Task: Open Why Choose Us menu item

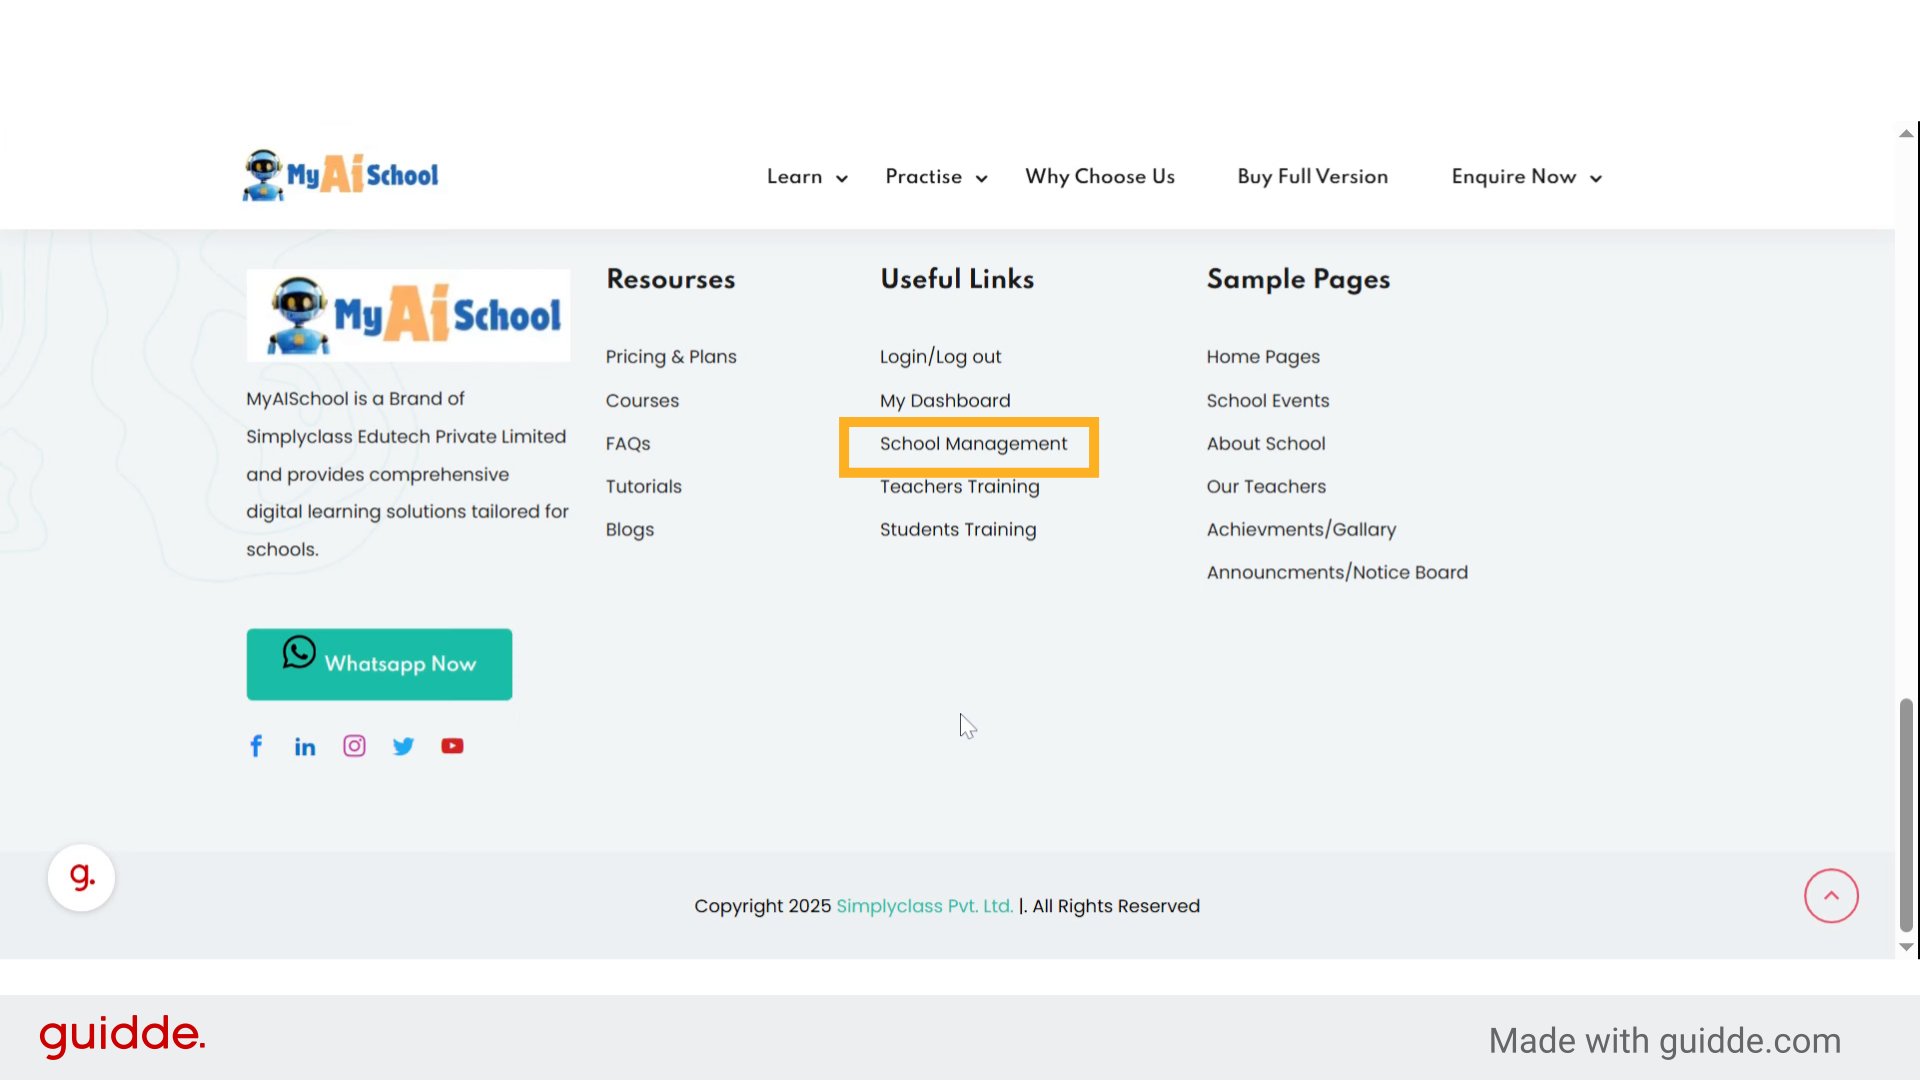Action: pyautogui.click(x=1099, y=177)
